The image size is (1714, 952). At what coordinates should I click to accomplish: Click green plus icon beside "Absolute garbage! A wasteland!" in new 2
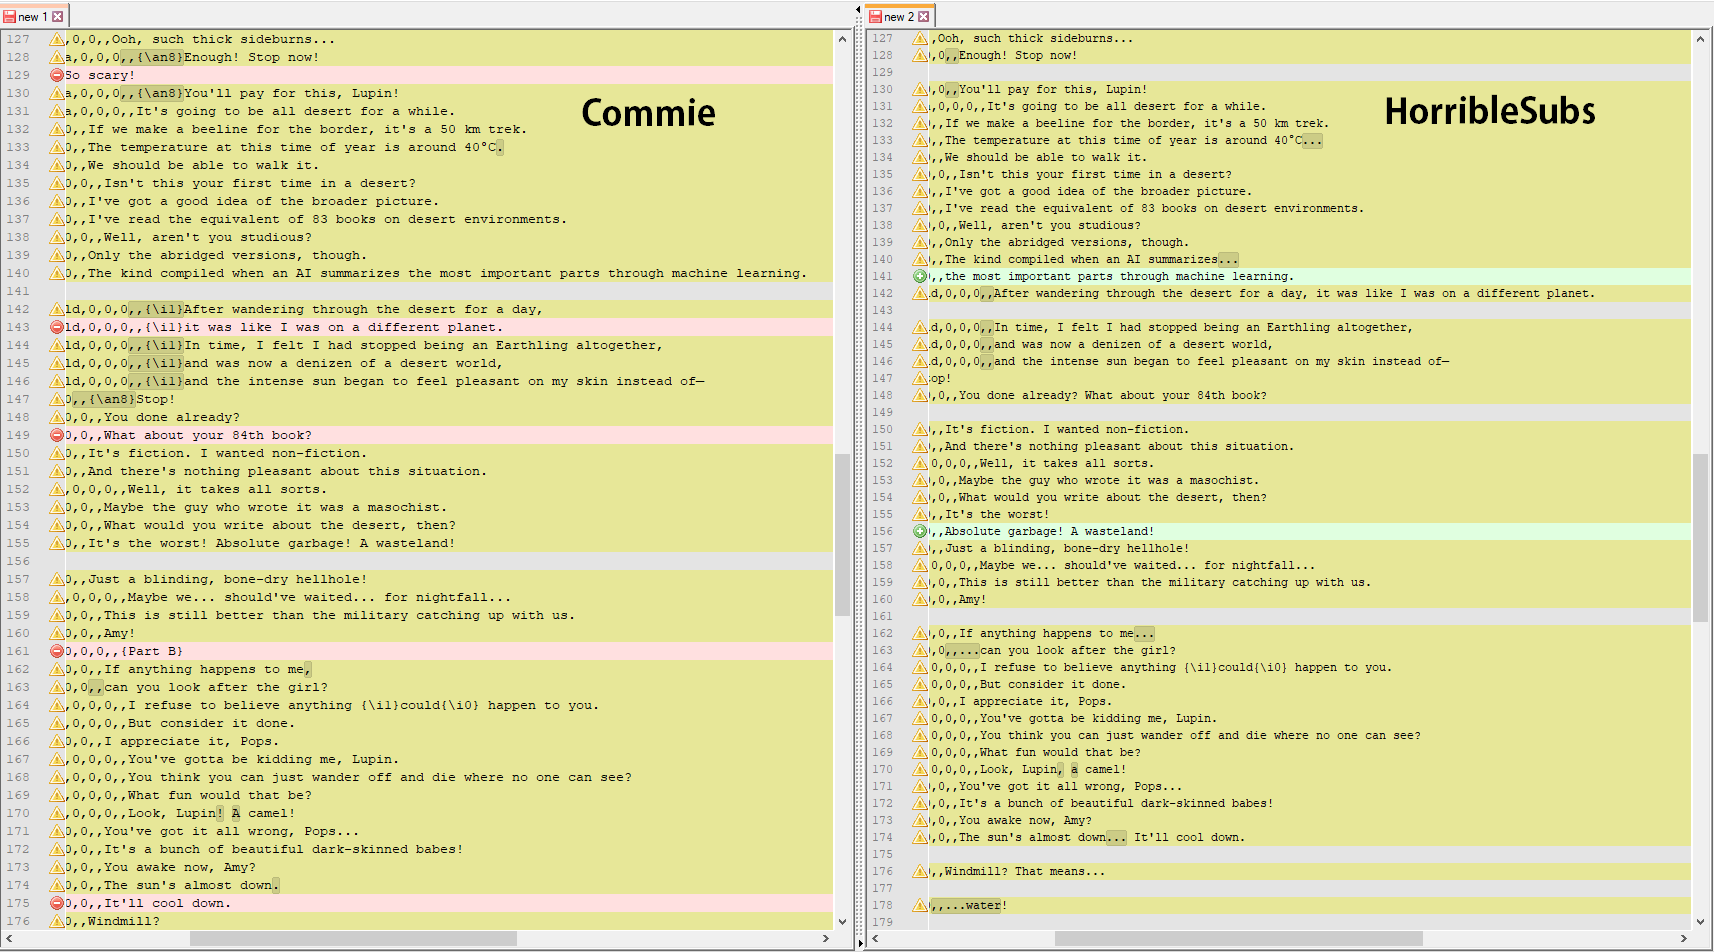click(x=920, y=531)
